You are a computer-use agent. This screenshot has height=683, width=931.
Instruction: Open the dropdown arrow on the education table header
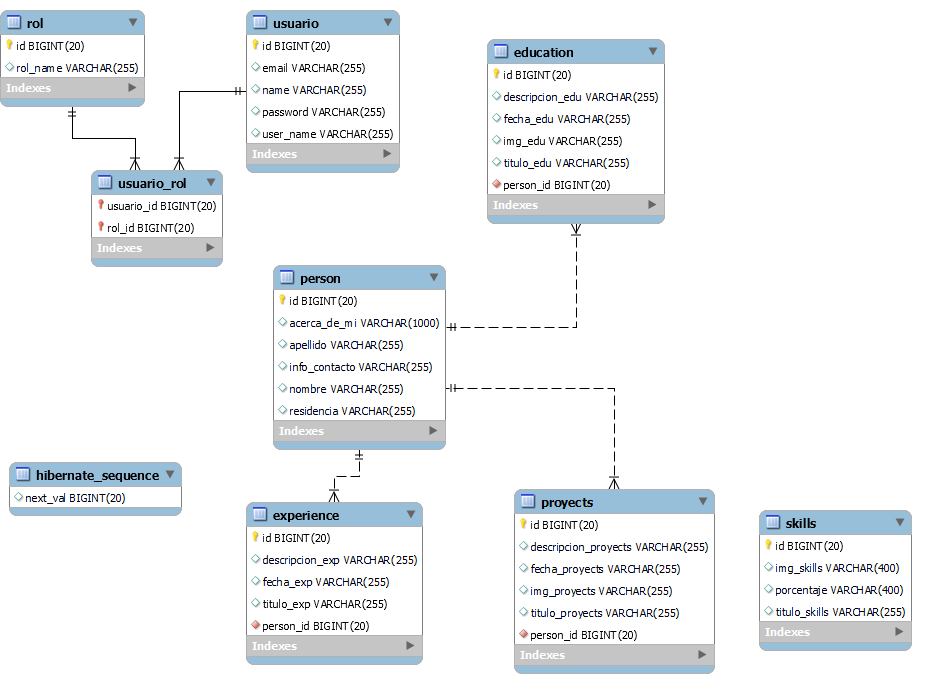[655, 51]
